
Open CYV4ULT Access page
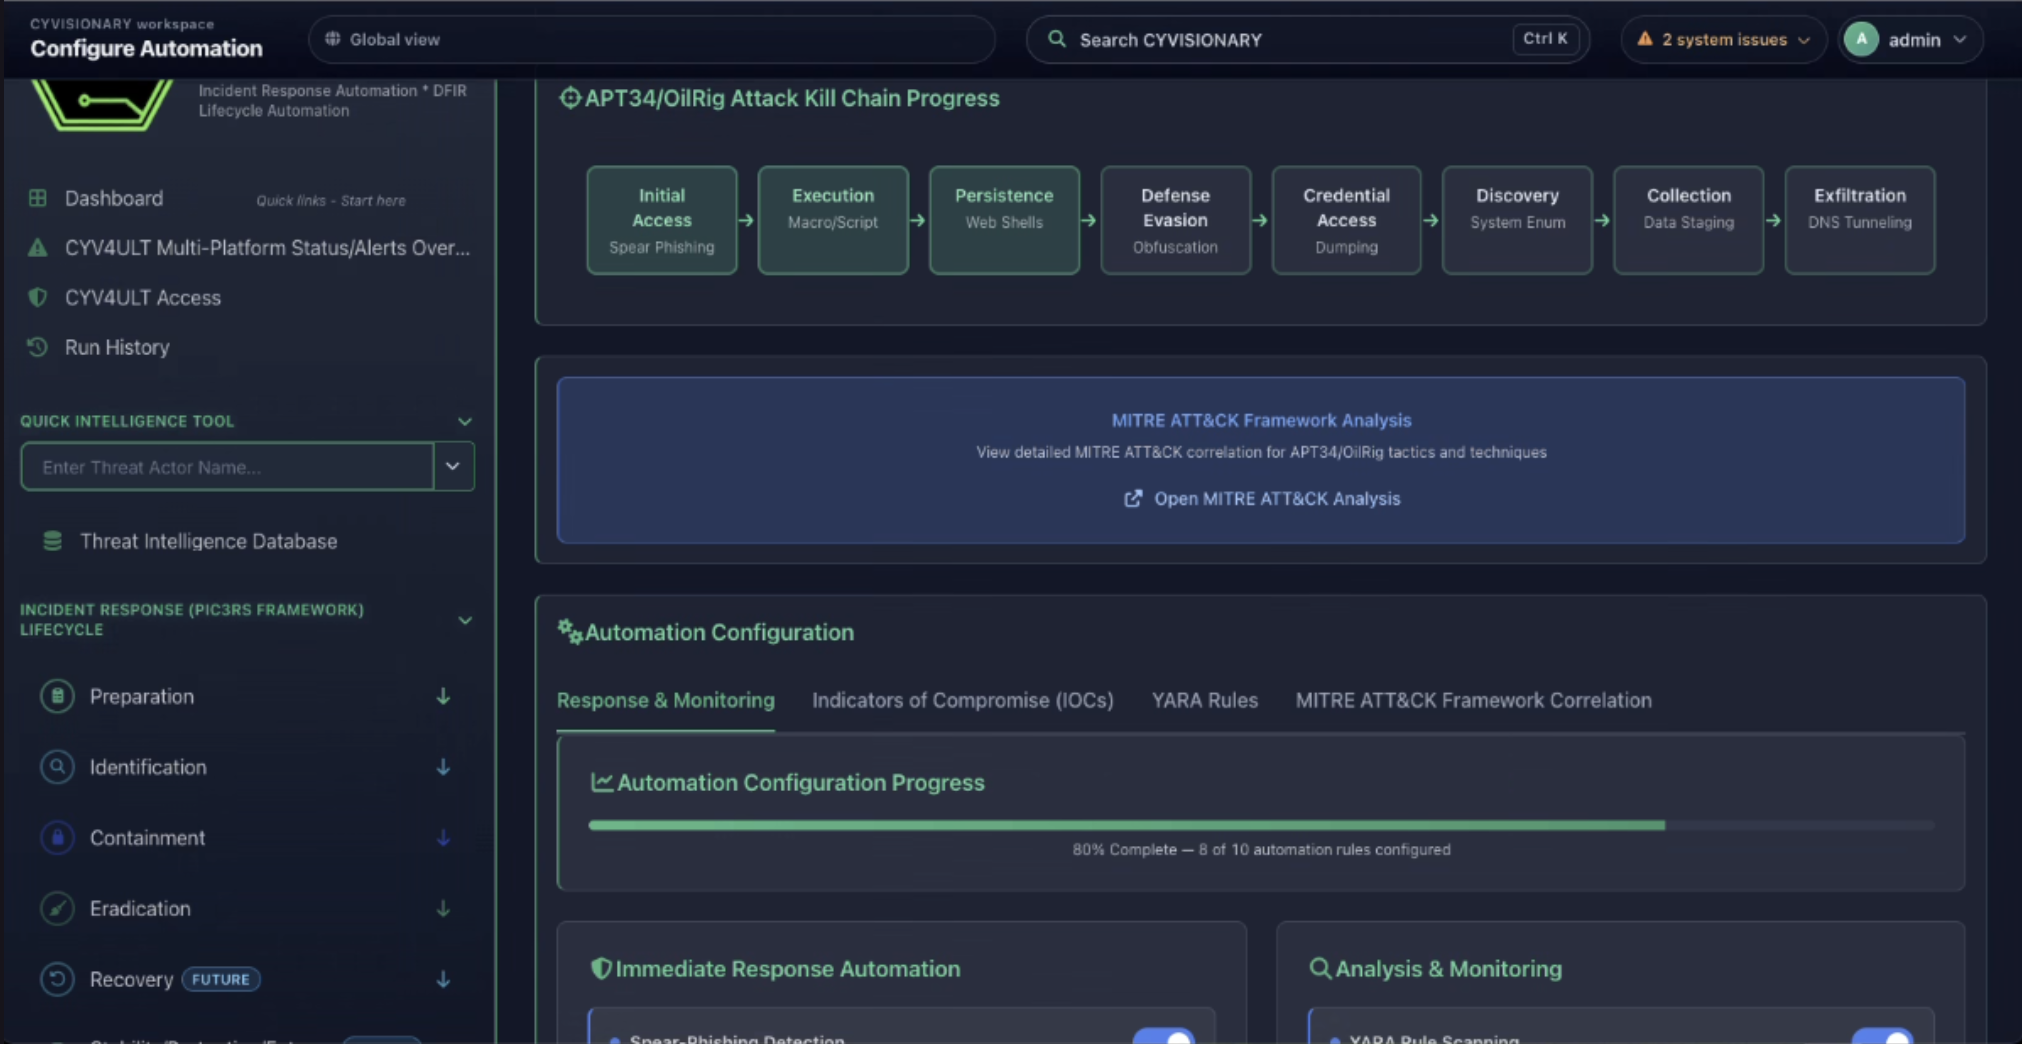(x=143, y=297)
